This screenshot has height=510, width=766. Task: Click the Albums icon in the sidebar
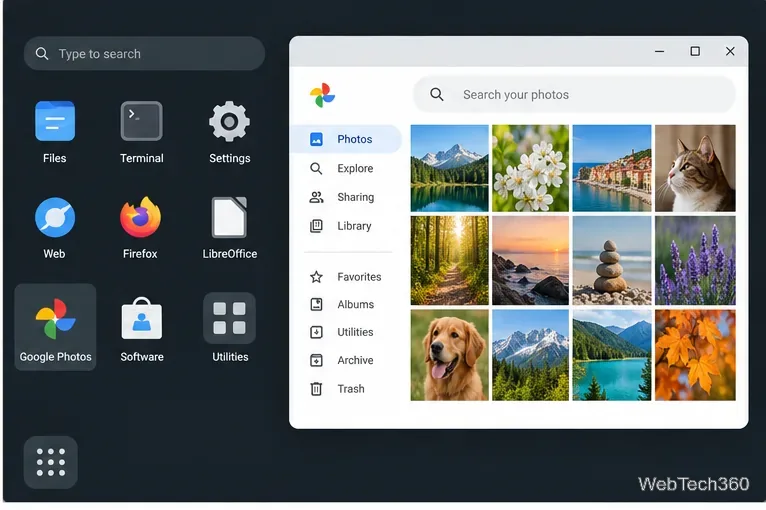(316, 304)
